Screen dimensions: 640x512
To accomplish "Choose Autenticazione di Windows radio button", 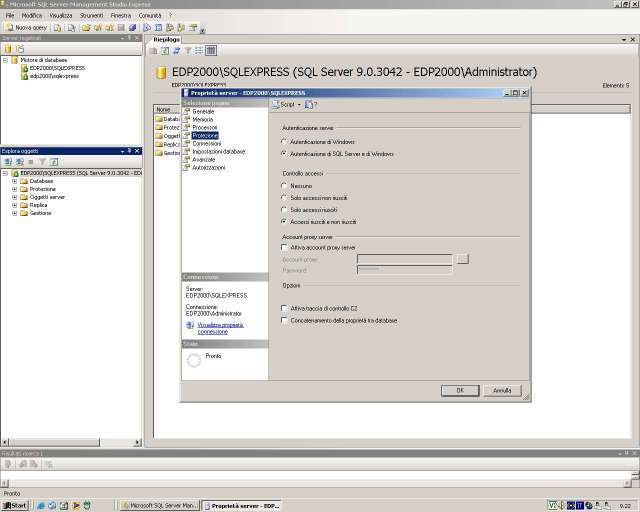I will 284,142.
